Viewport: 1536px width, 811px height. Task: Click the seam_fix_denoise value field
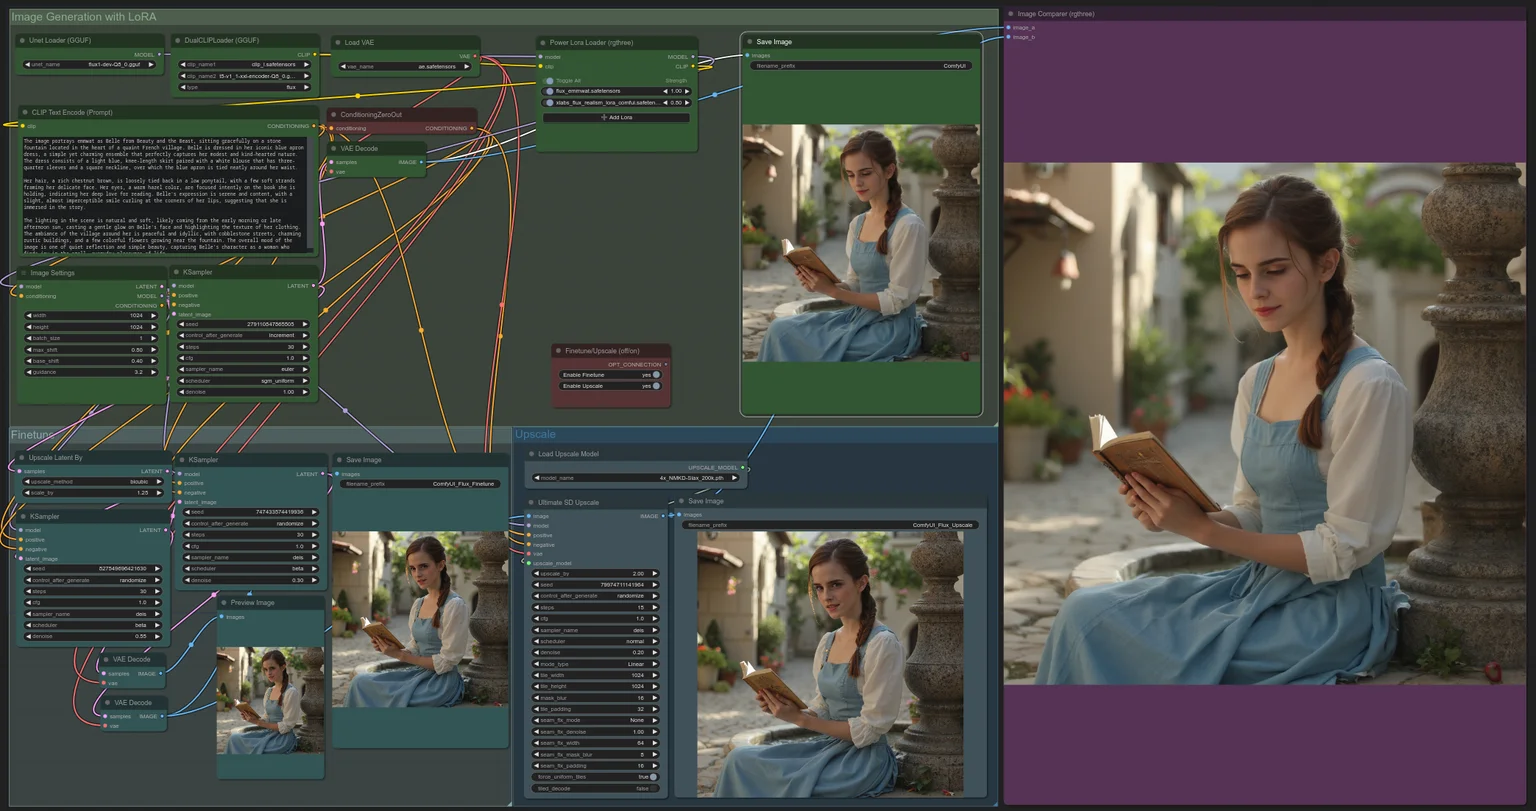[x=597, y=732]
